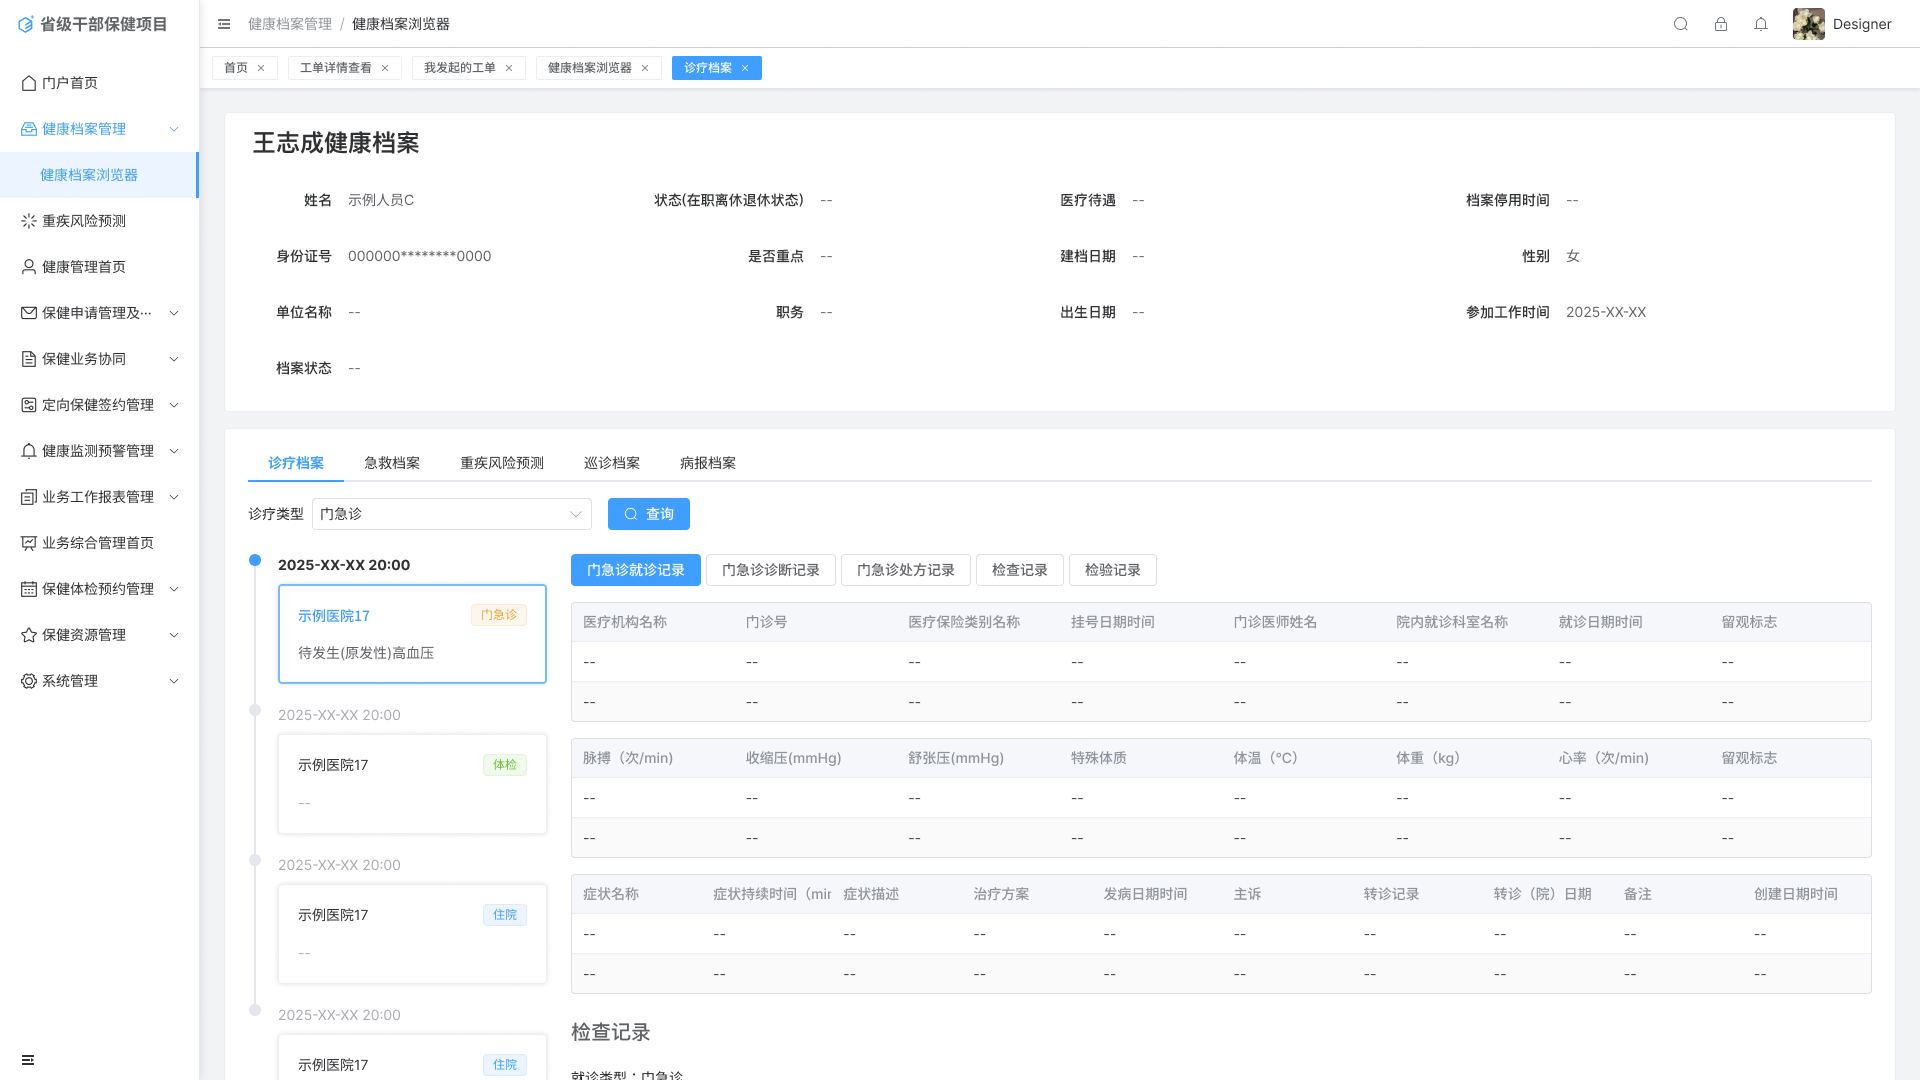Click the first timeline dot 2025-XX-XX 20:00
The width and height of the screenshot is (1920, 1080).
(255, 560)
